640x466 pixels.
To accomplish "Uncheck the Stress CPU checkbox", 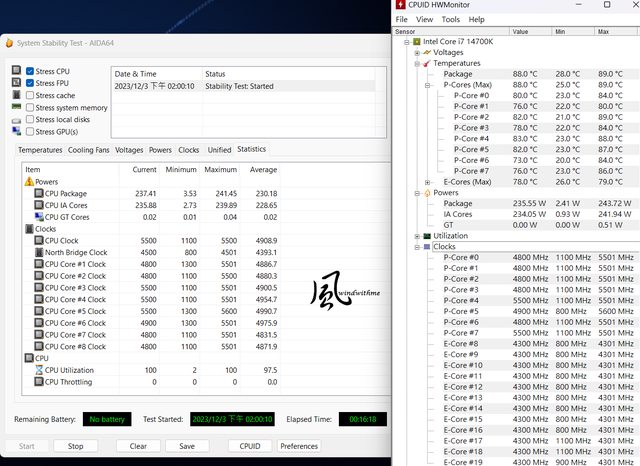I will pos(30,72).
